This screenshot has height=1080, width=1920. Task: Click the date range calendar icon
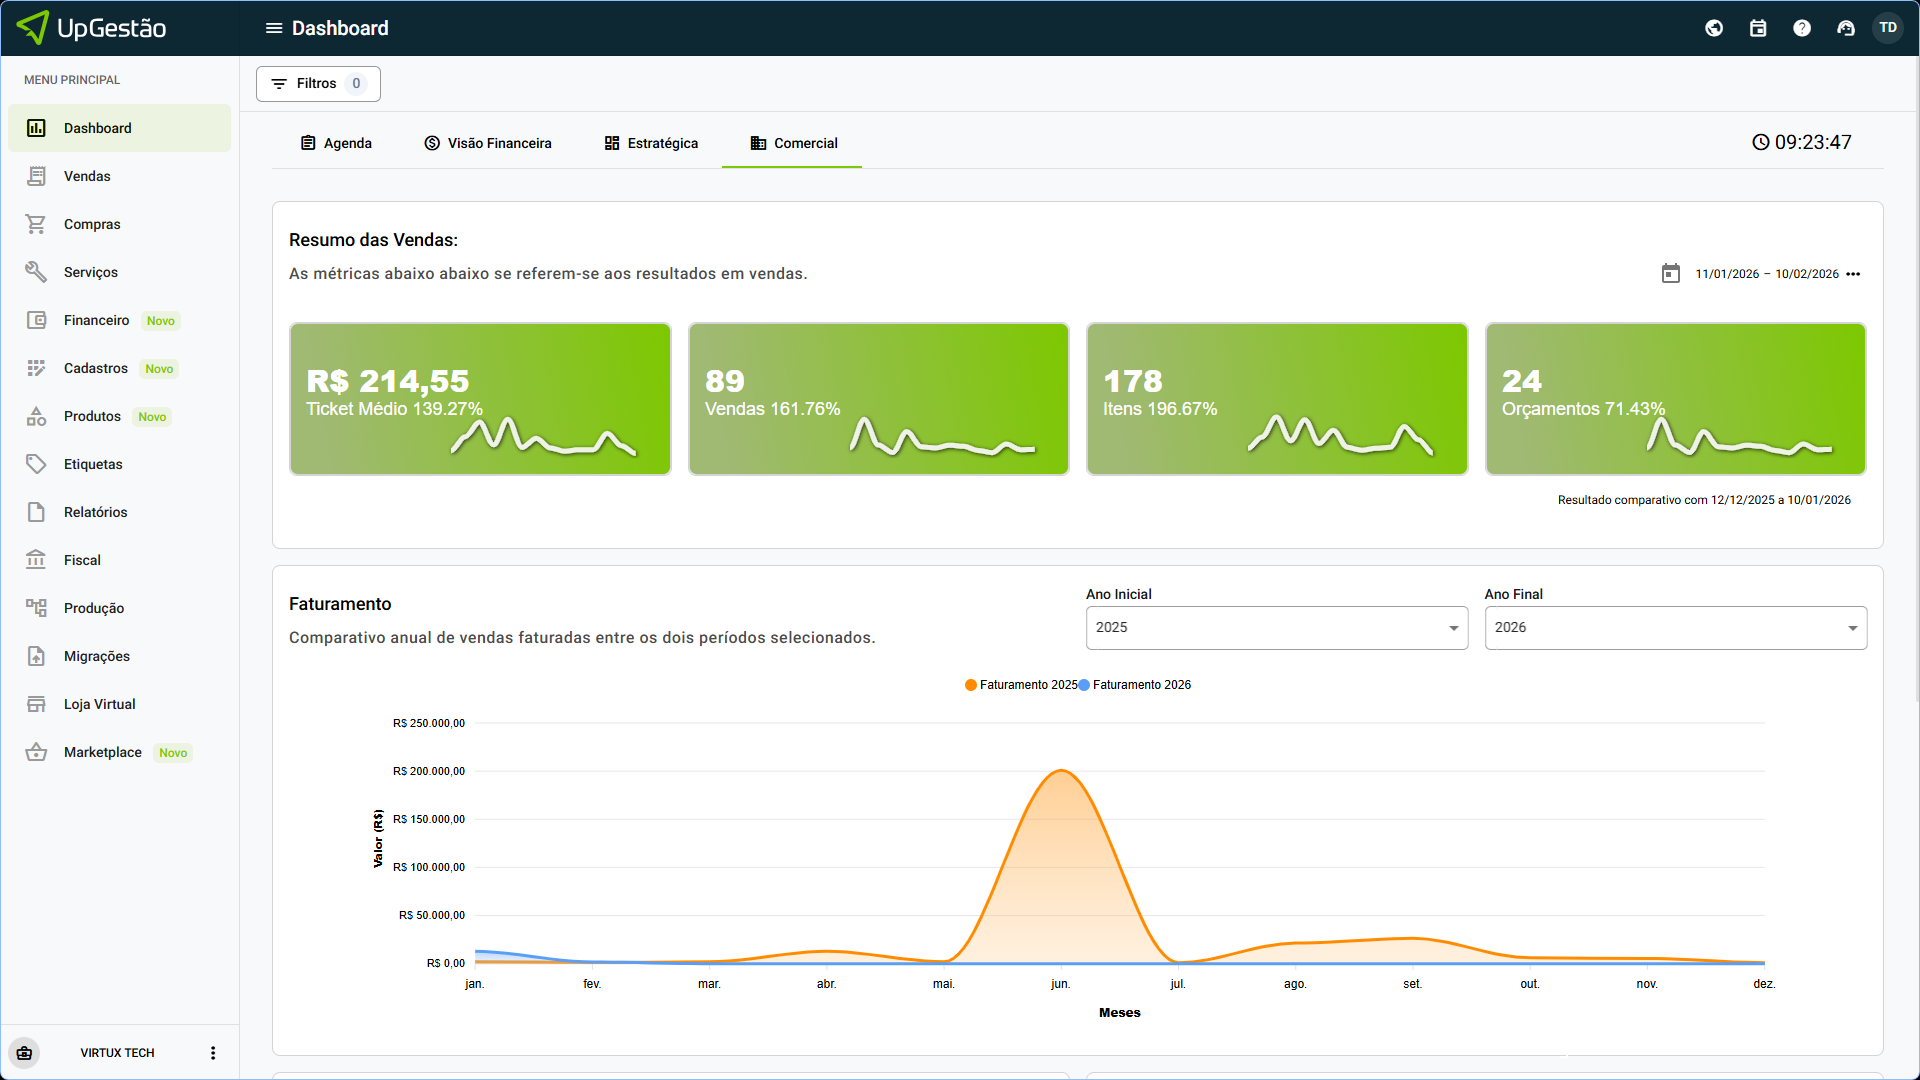pyautogui.click(x=1670, y=273)
